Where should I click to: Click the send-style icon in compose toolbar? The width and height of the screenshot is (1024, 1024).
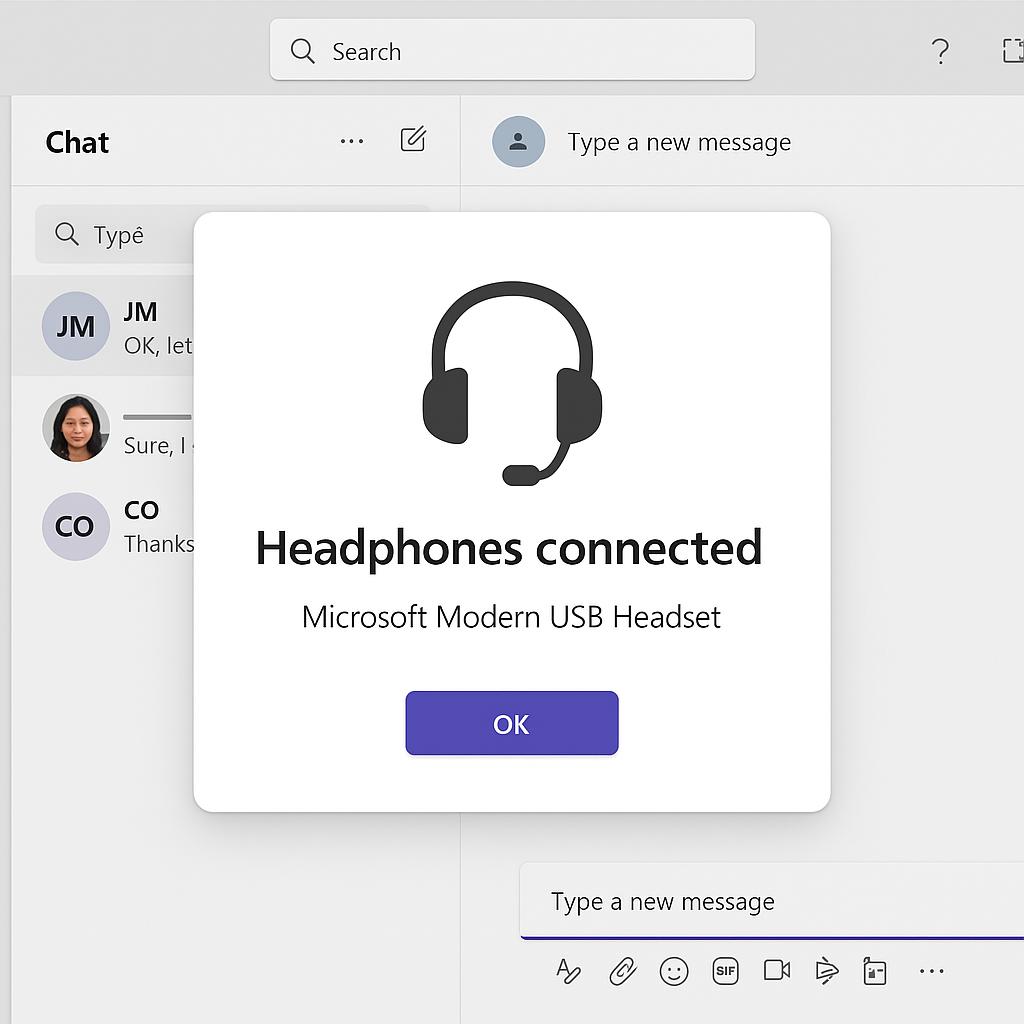(x=827, y=971)
